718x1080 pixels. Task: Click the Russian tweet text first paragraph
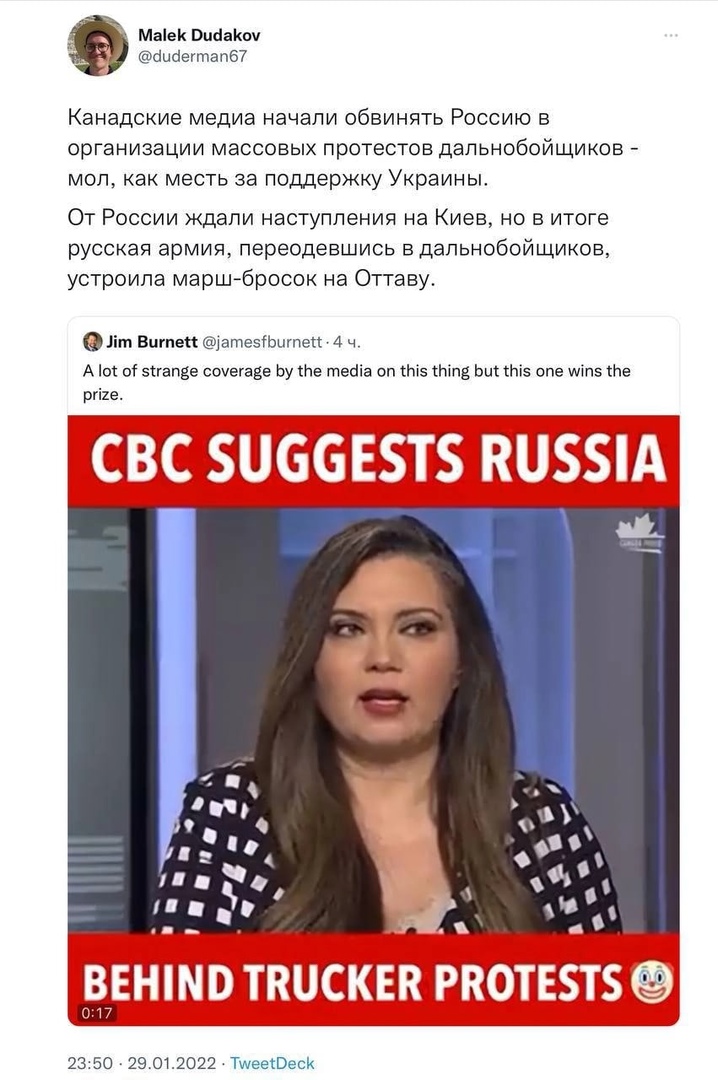[353, 148]
